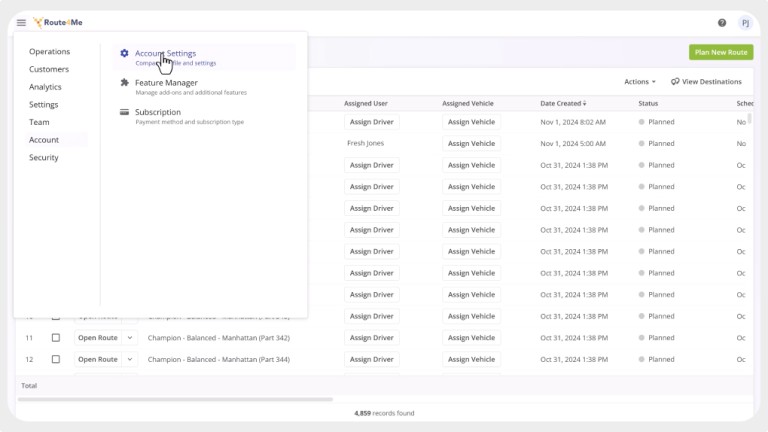Click the Total row label
This screenshot has height=432, width=768.
[x=29, y=385]
